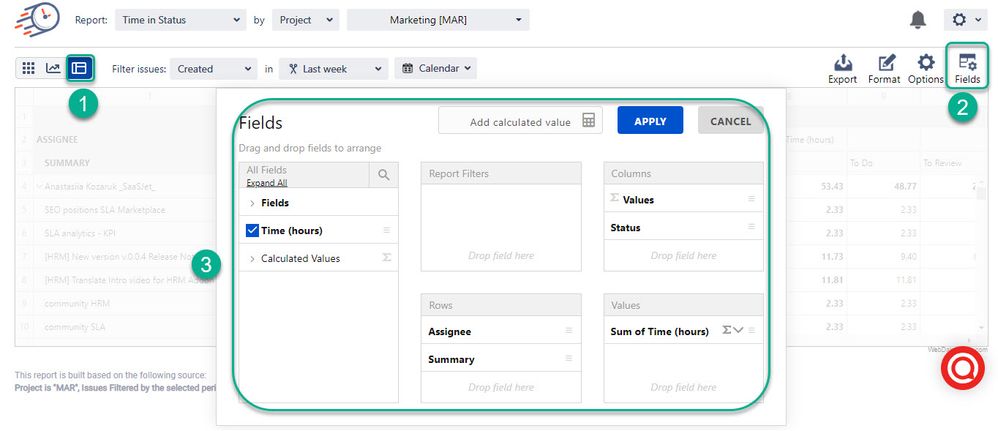Click the Columns 'Drop field here' area
The width and height of the screenshot is (998, 431).
pos(683,255)
